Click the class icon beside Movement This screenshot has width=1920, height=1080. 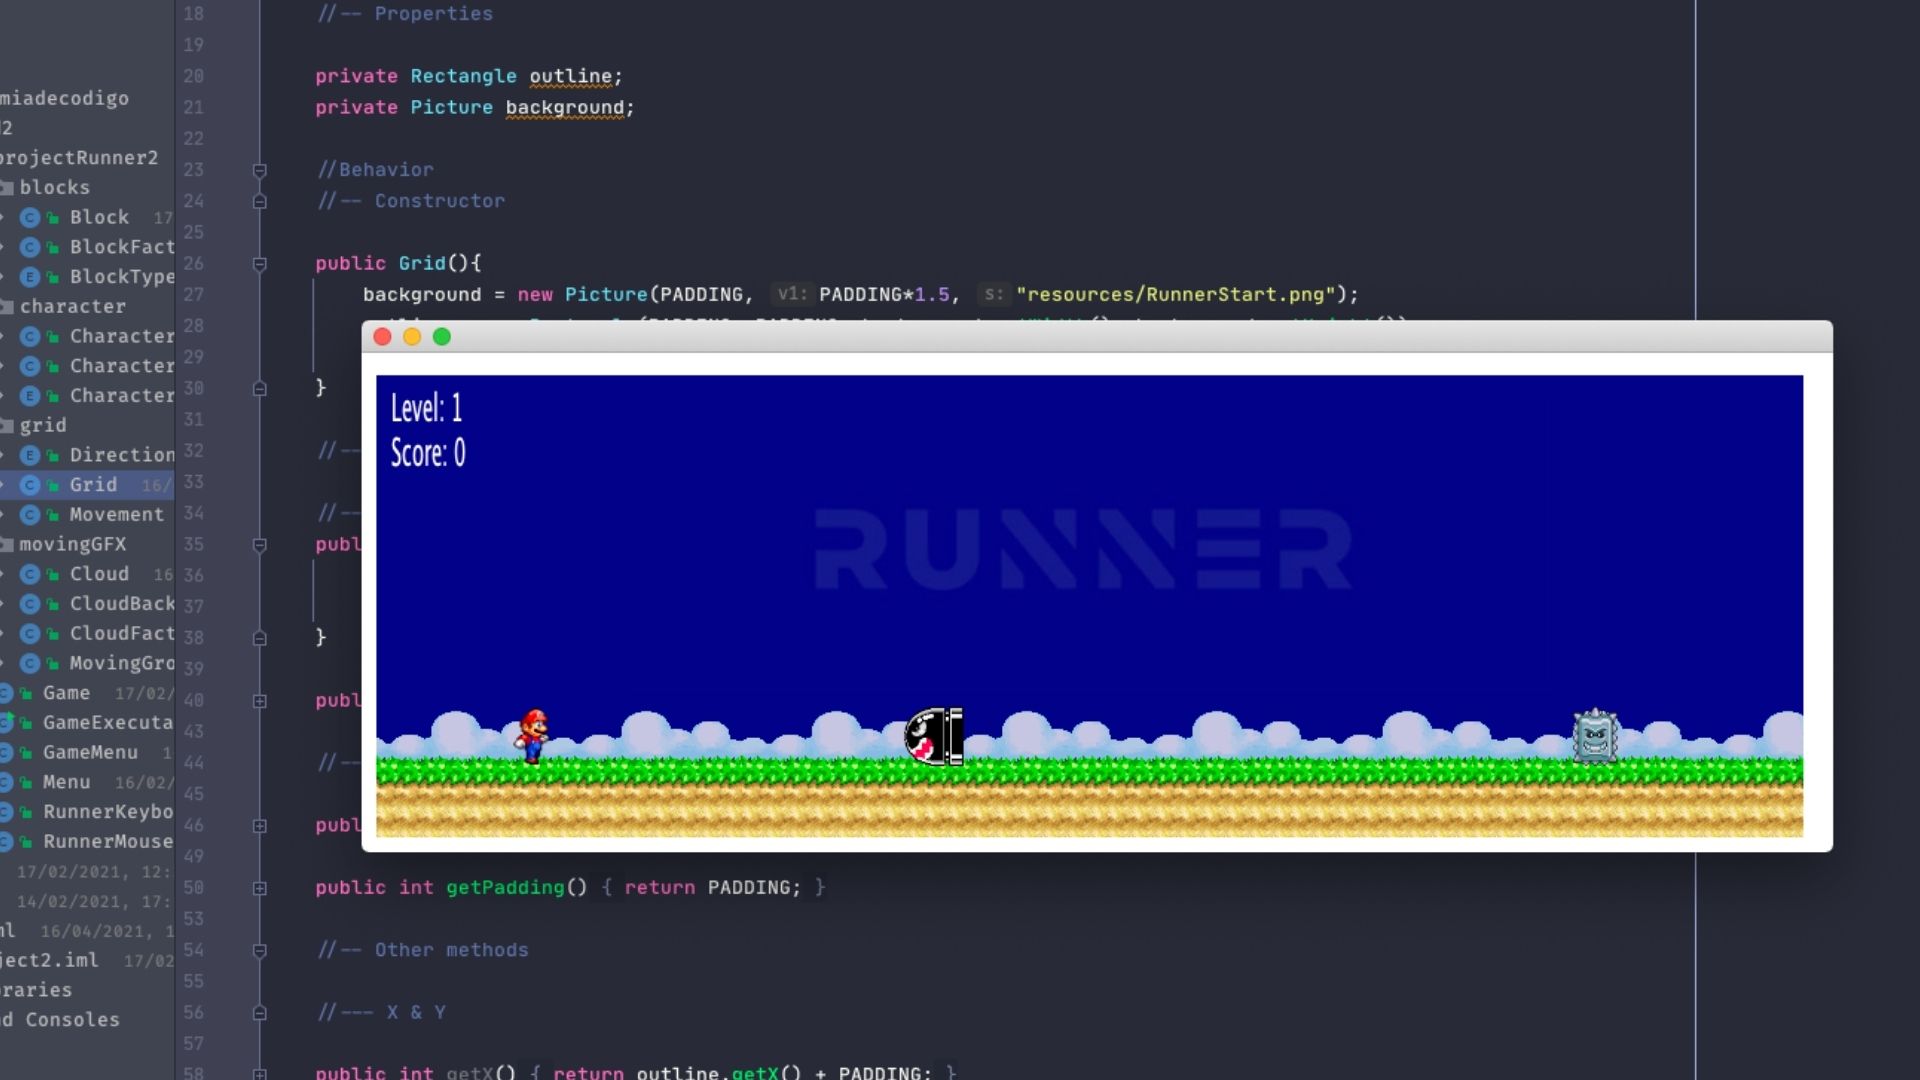[x=30, y=515]
